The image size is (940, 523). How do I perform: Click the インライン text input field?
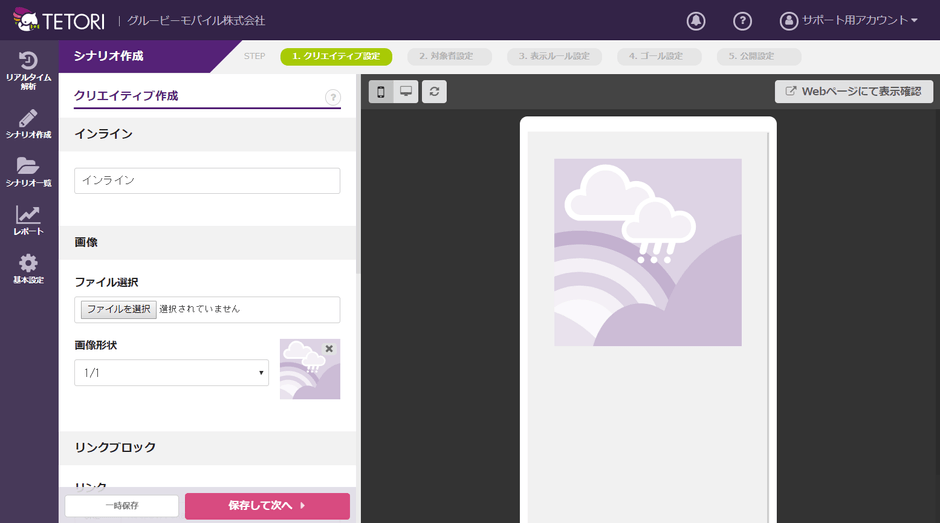pyautogui.click(x=207, y=181)
